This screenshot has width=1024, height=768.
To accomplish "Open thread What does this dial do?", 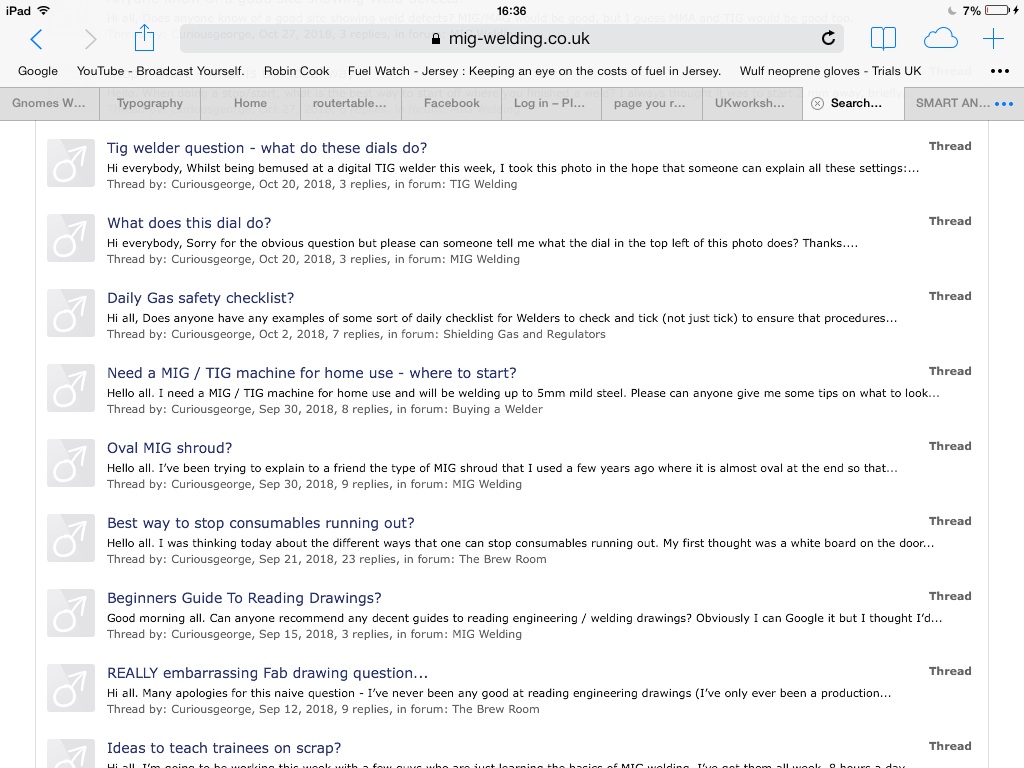I will 189,223.
